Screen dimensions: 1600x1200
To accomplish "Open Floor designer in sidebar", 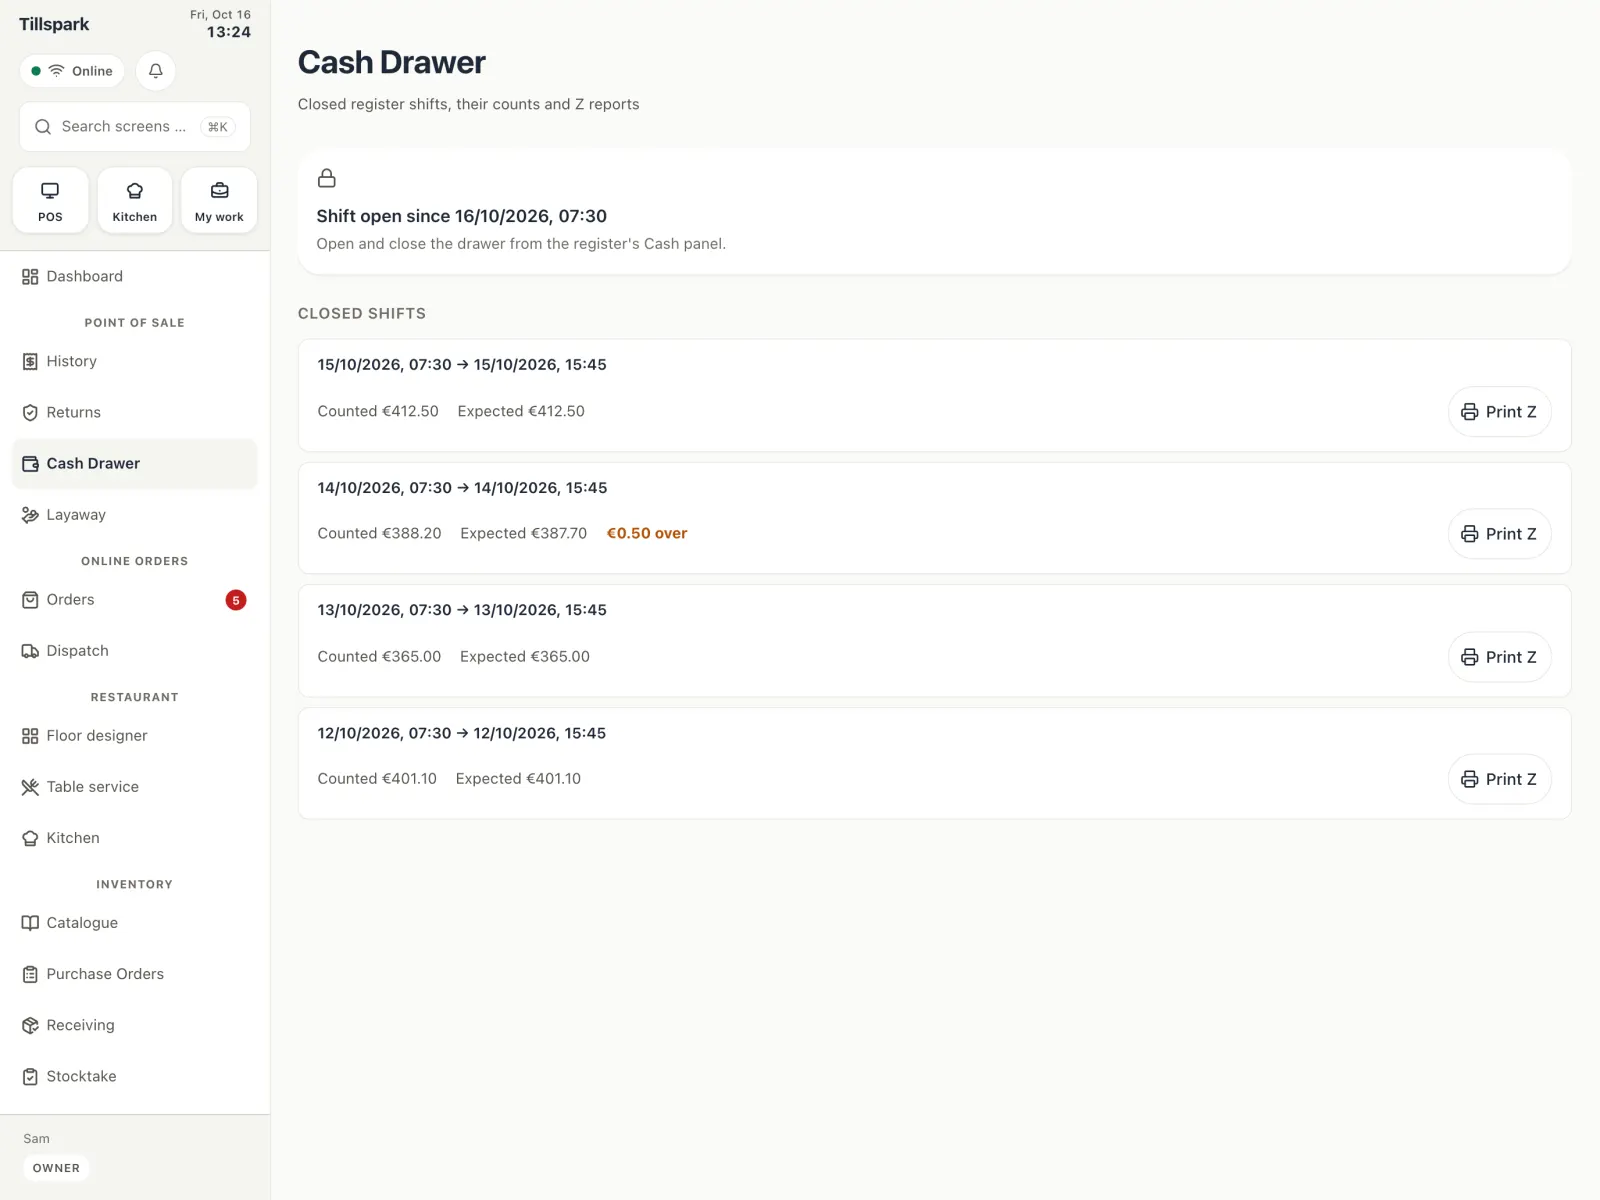I will coord(135,736).
